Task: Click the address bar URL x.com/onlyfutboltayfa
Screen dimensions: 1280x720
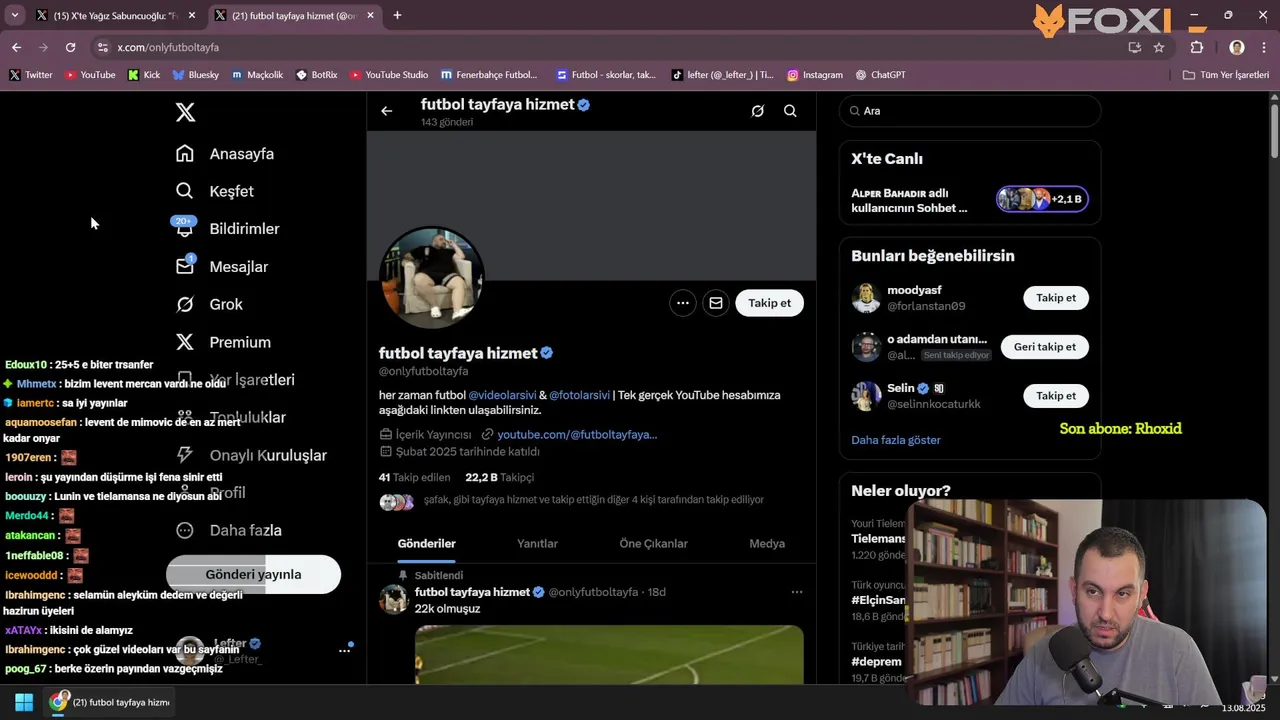Action: 168,48
